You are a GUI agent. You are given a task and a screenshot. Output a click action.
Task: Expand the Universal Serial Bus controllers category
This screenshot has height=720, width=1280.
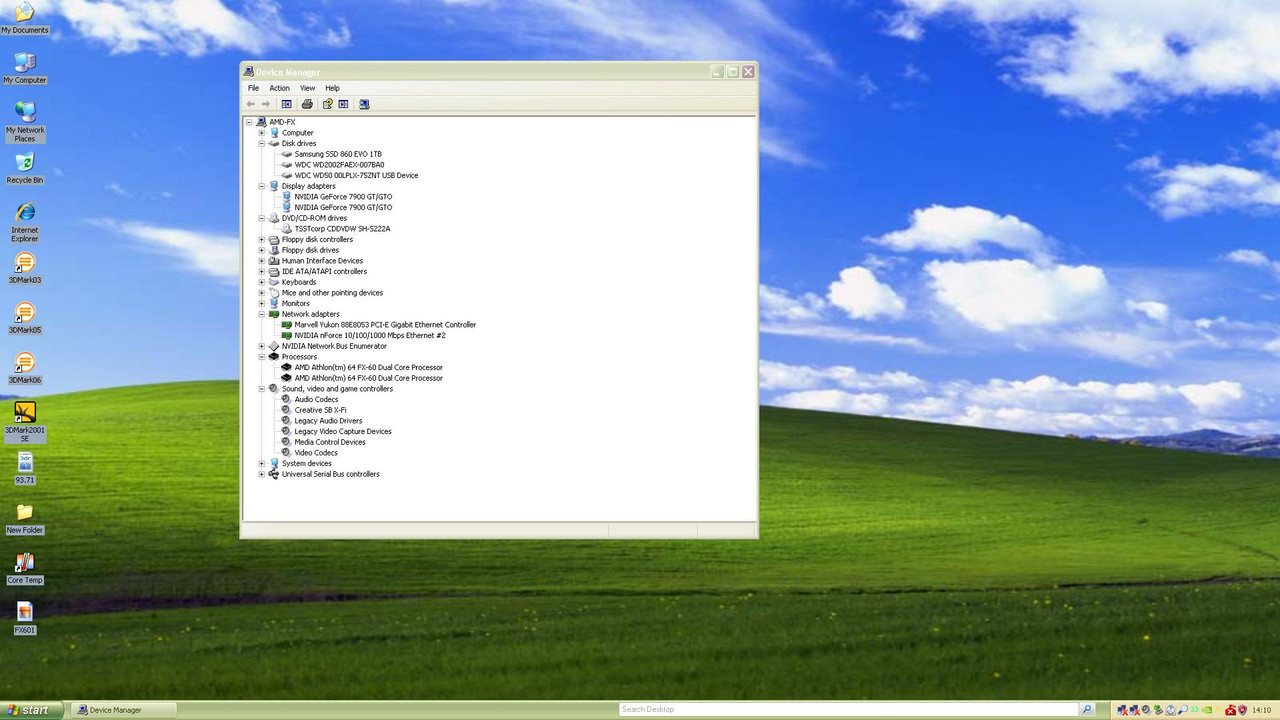click(x=262, y=474)
